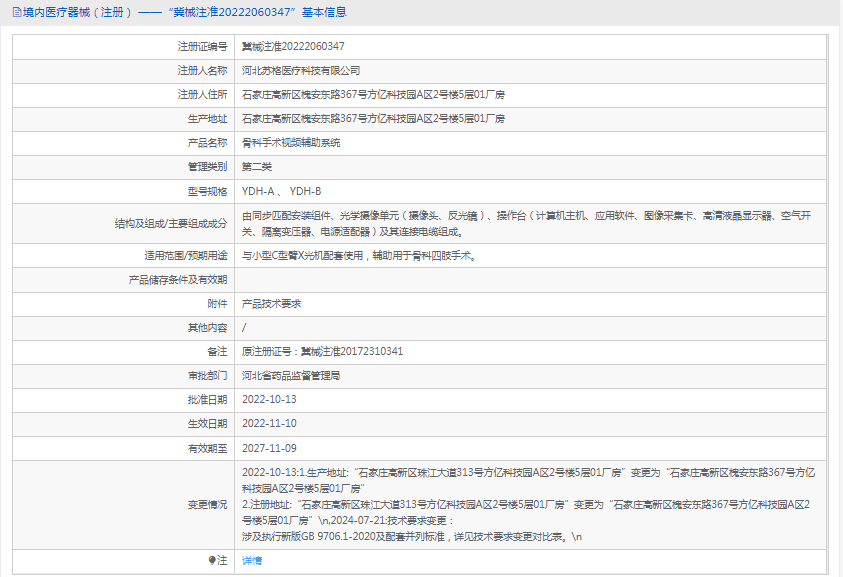
Task: Select the slash value in 其他内容 row
Action: 244,327
